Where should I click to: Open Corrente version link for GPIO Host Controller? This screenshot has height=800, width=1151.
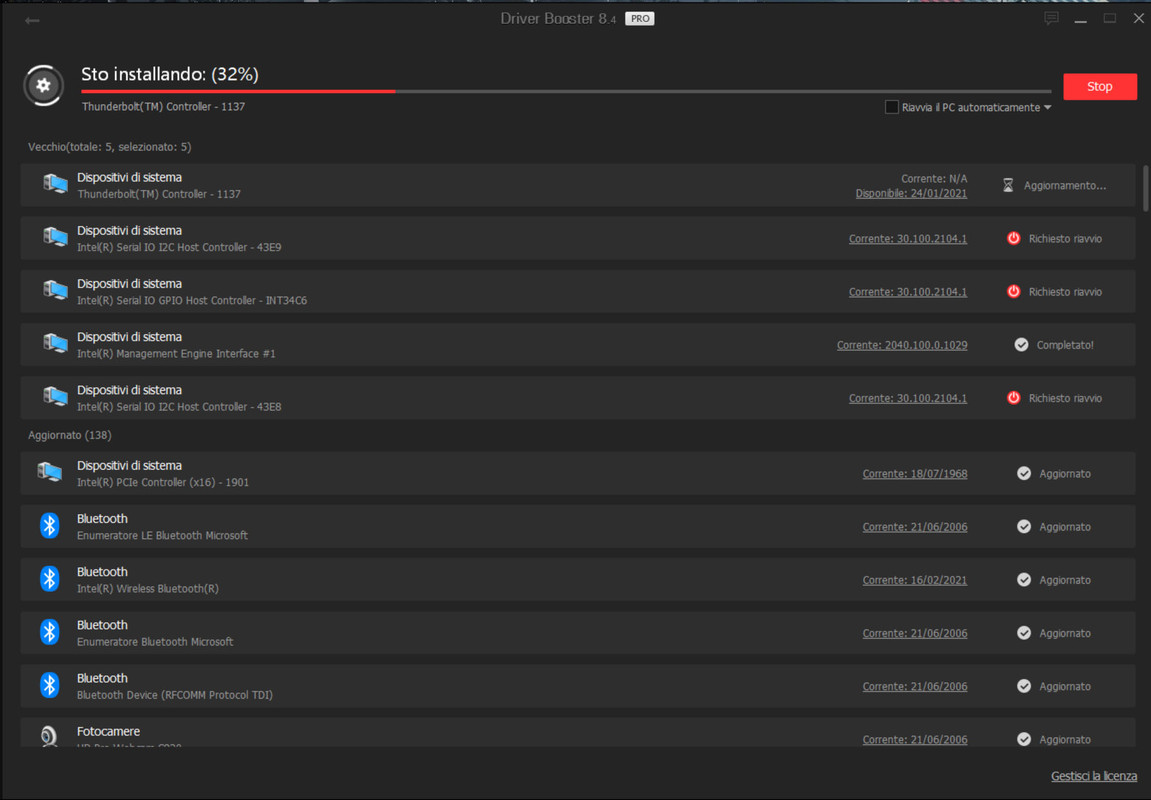[907, 292]
